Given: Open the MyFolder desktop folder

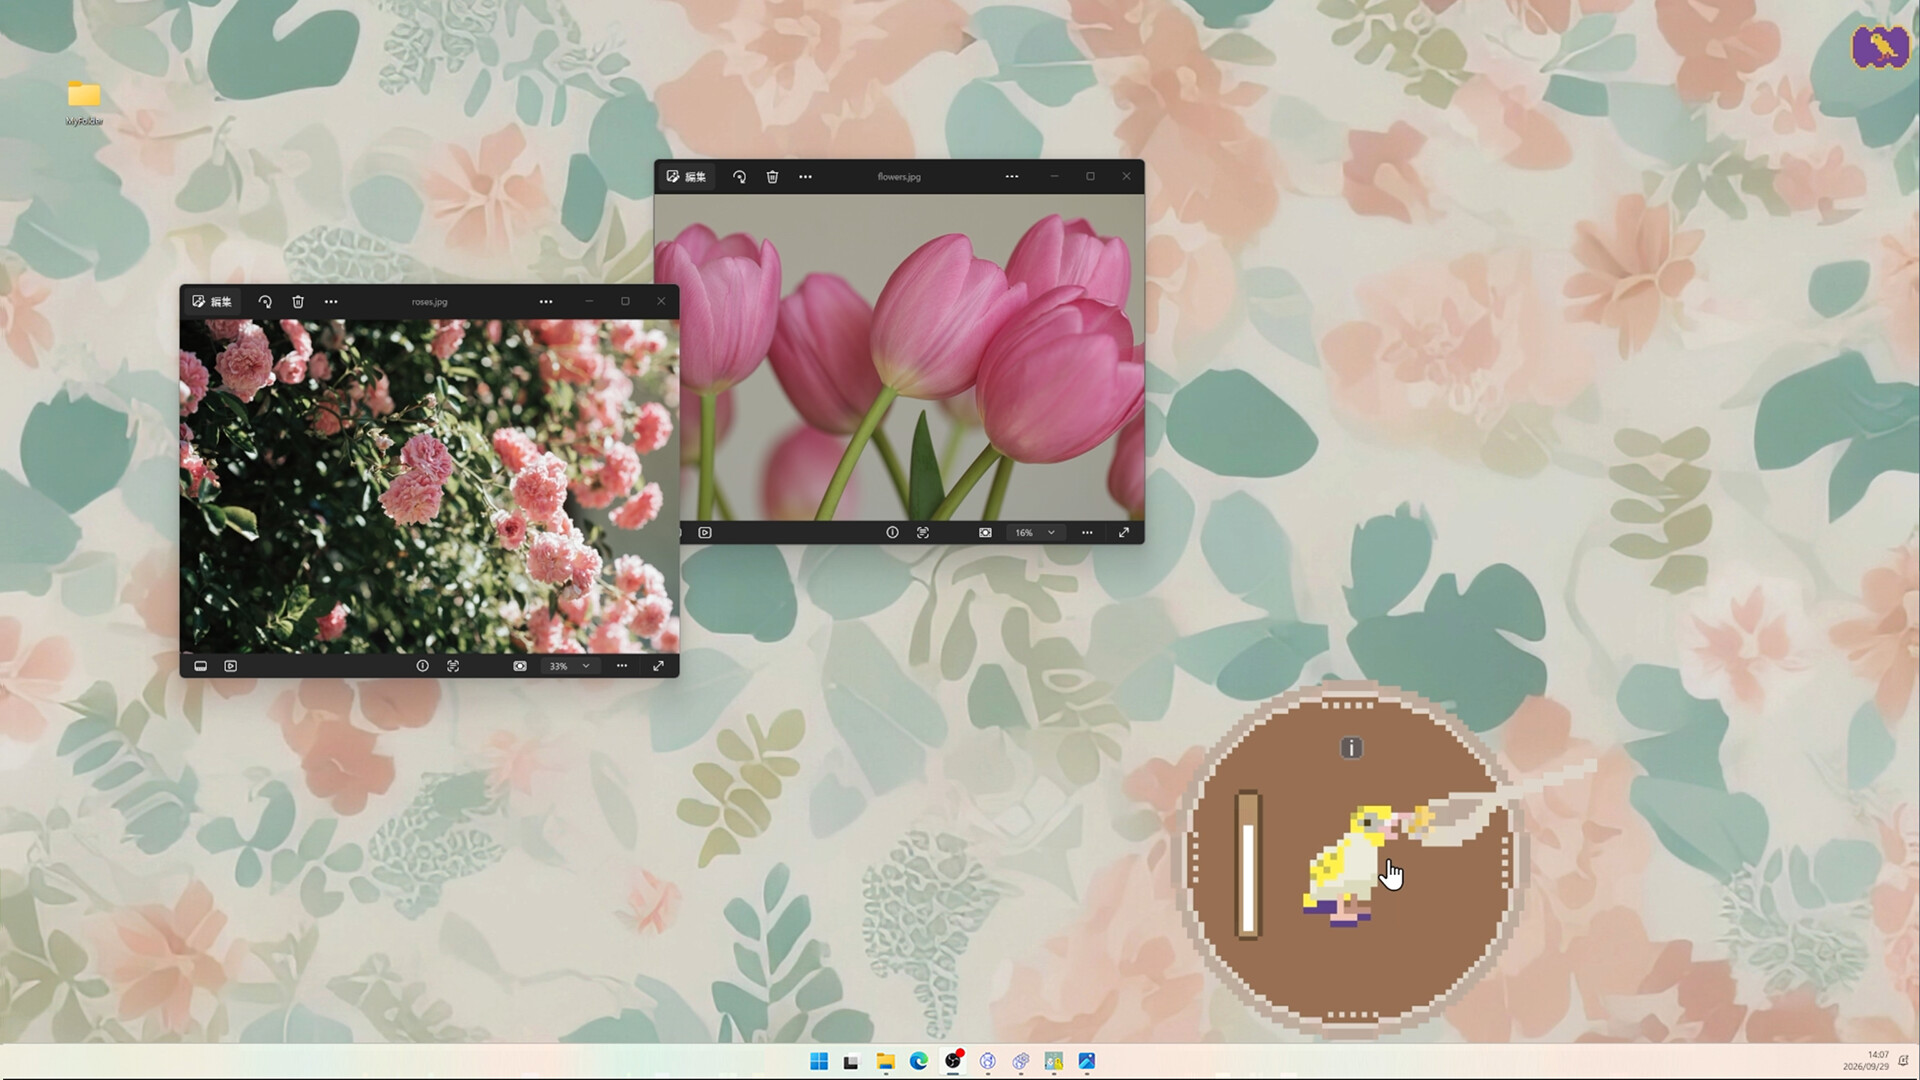Looking at the screenshot, I should 84,102.
